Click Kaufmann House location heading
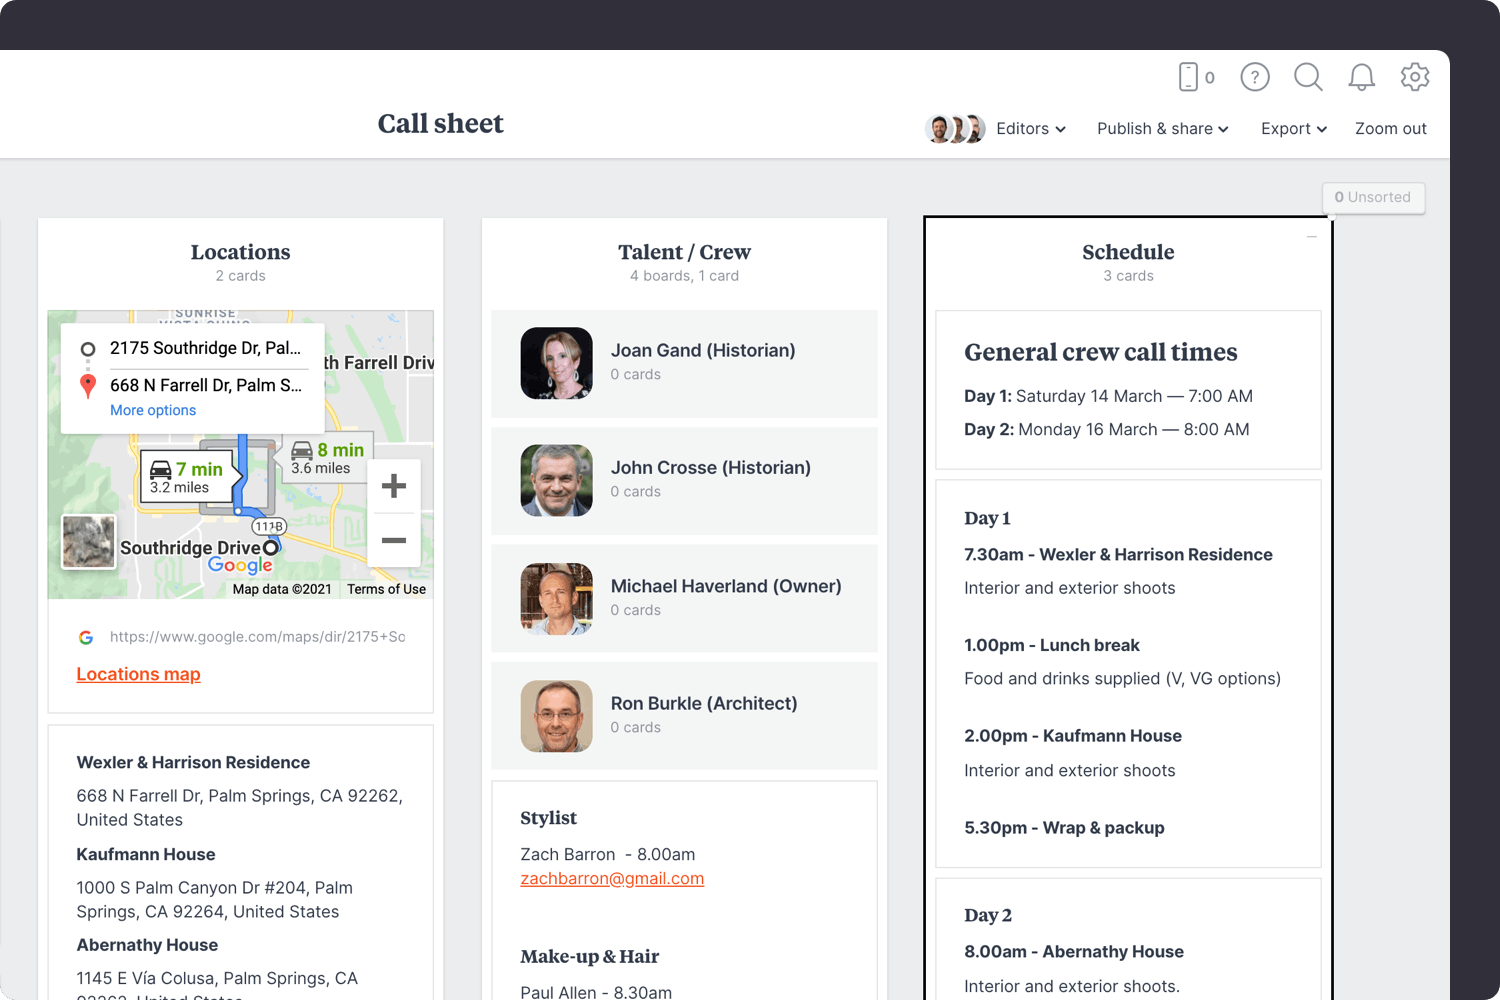This screenshot has width=1500, height=1000. 146,854
